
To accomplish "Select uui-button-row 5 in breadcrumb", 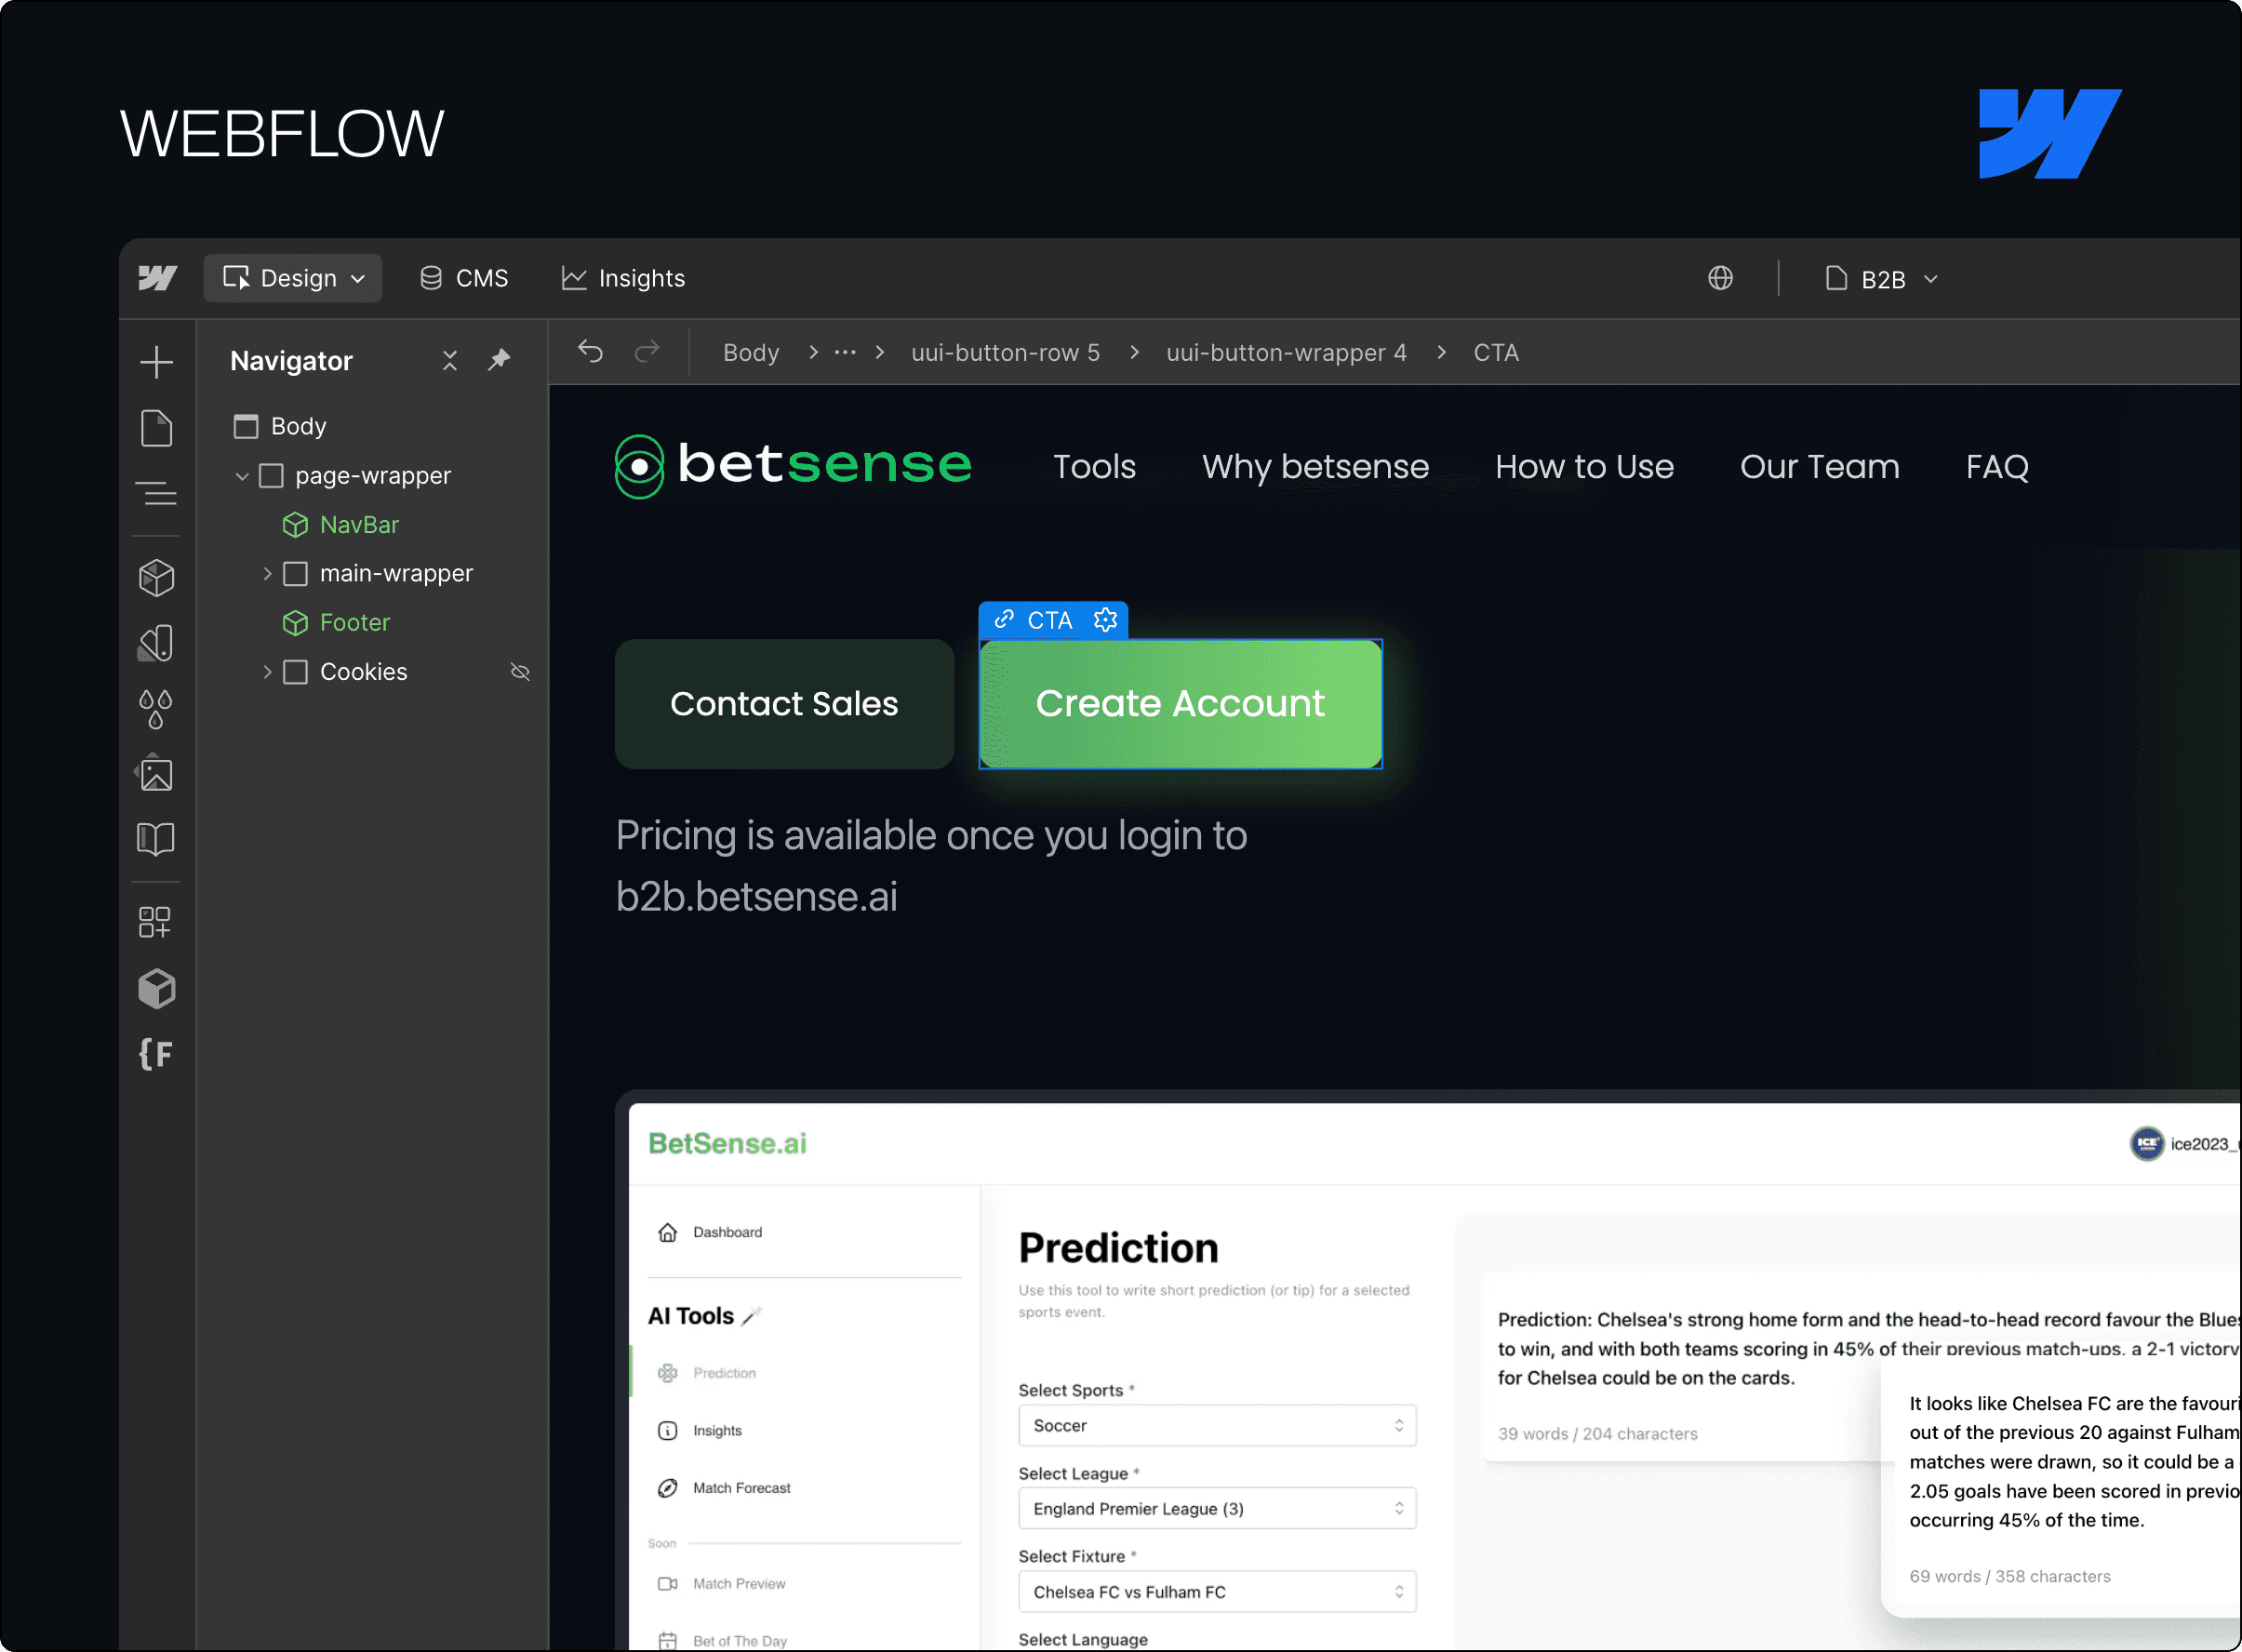I will click(1005, 352).
